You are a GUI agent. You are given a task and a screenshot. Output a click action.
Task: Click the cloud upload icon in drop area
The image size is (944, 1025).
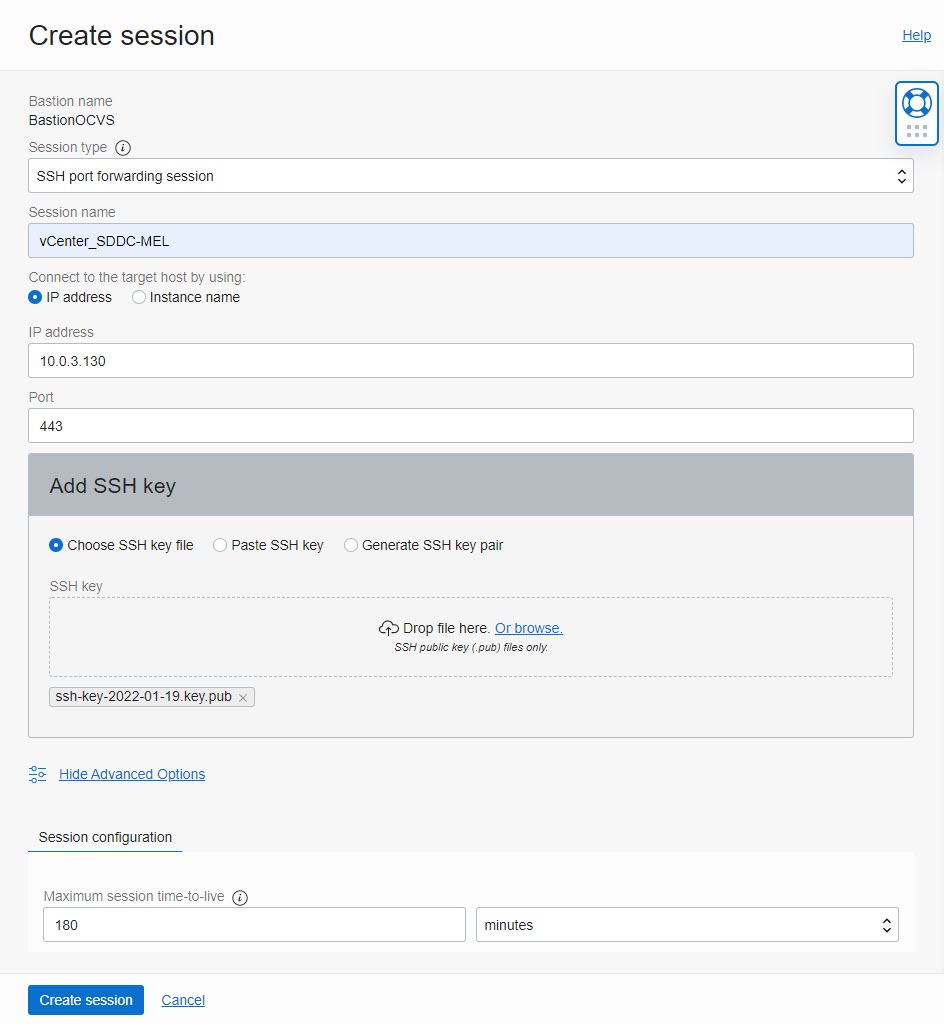tap(389, 627)
